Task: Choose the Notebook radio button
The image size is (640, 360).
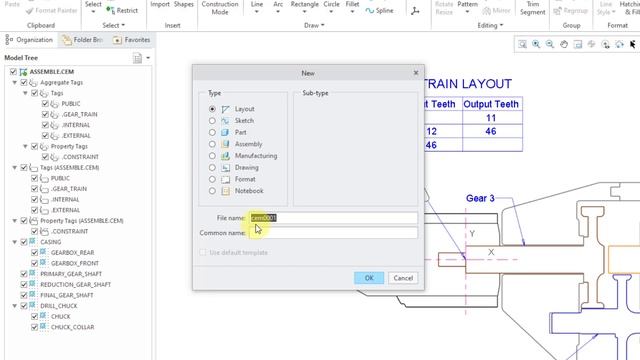Action: (212, 191)
